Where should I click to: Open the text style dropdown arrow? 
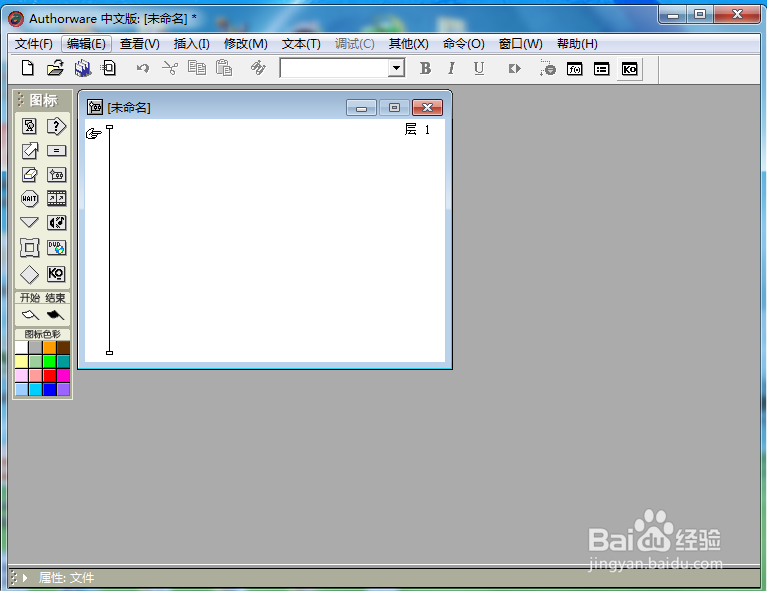[x=396, y=68]
